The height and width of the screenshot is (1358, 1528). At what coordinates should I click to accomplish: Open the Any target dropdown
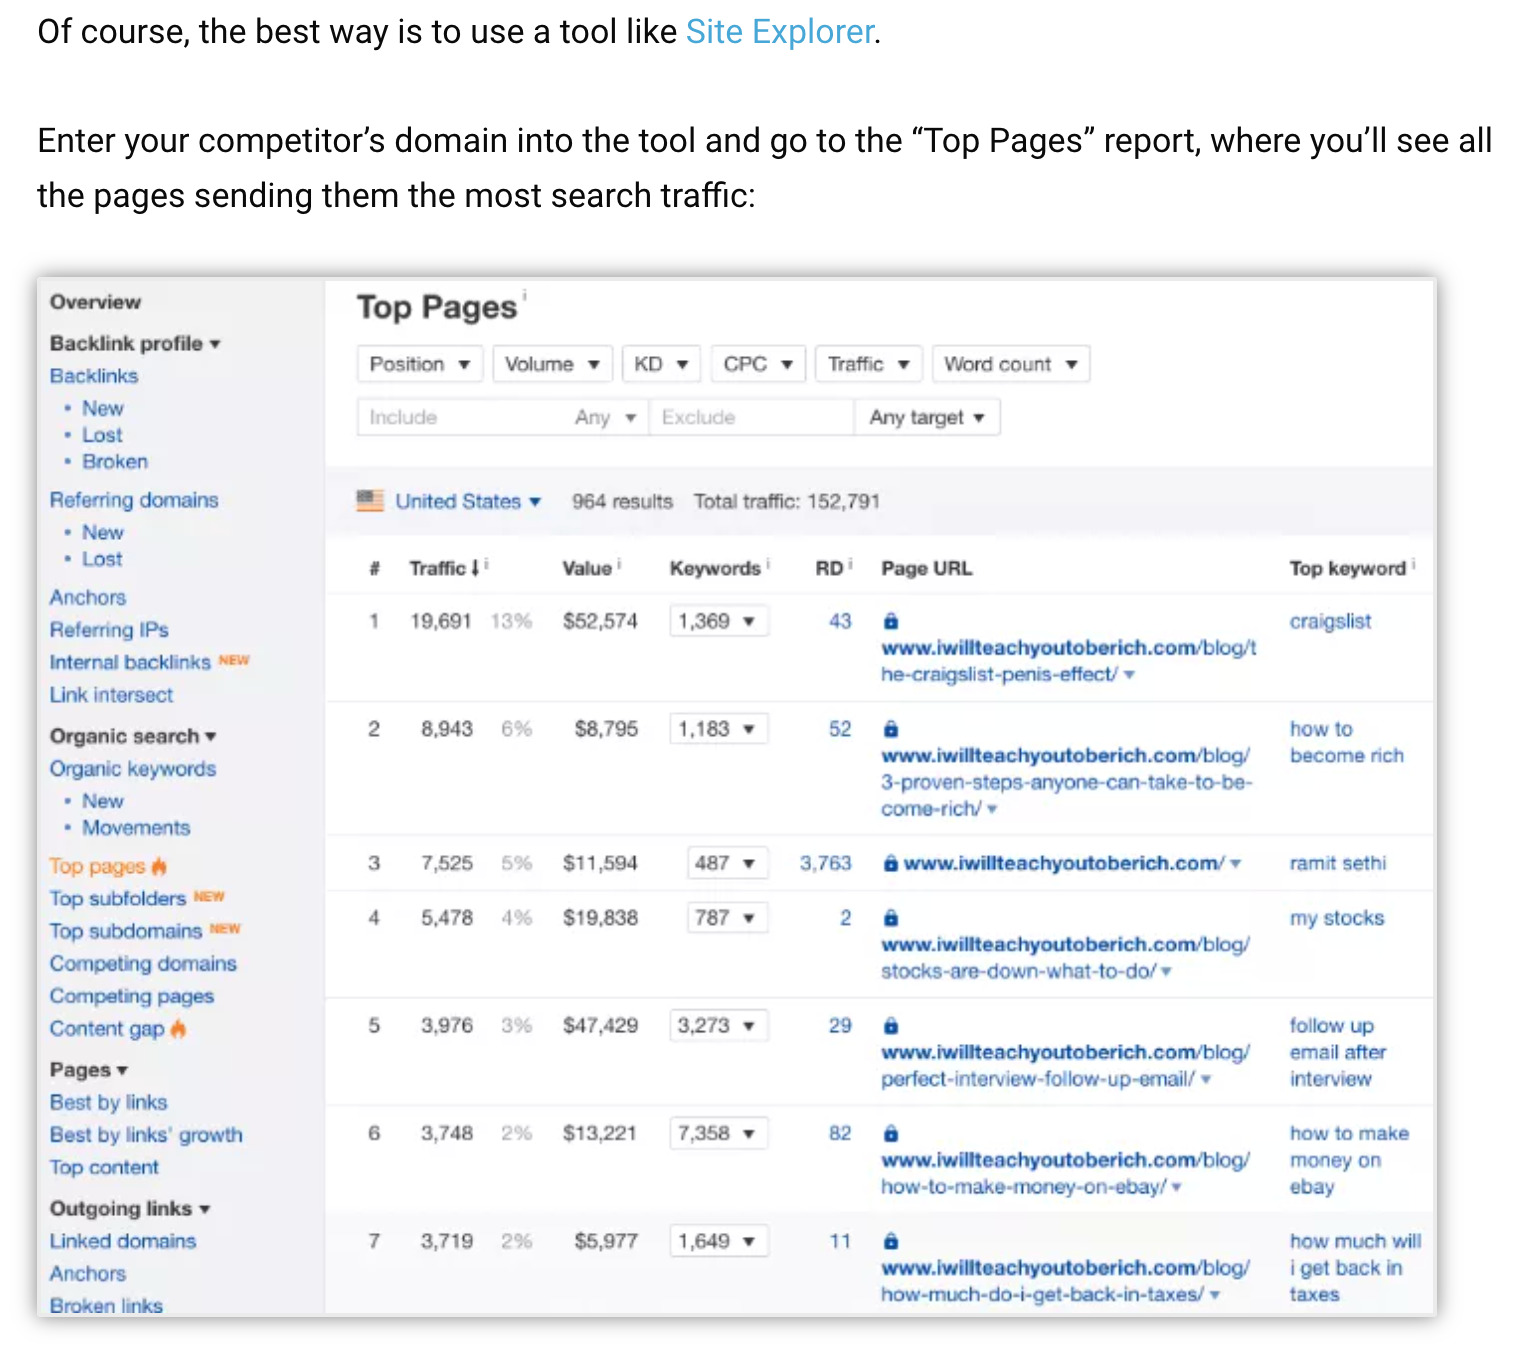(926, 417)
